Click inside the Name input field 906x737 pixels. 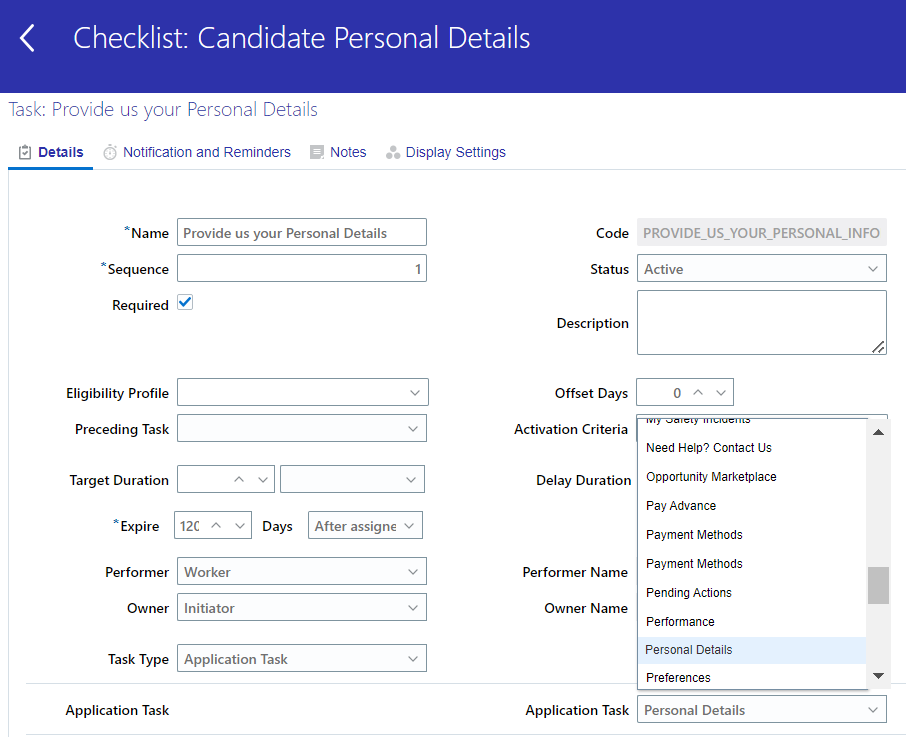300,231
